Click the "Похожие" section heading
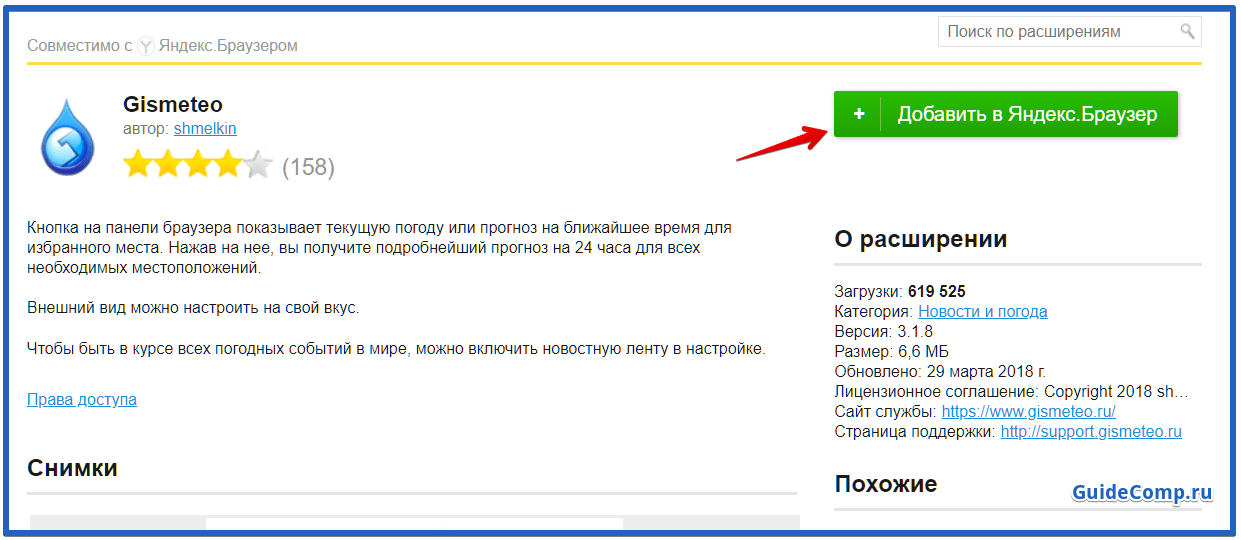This screenshot has height=540, width=1241. pyautogui.click(x=885, y=484)
